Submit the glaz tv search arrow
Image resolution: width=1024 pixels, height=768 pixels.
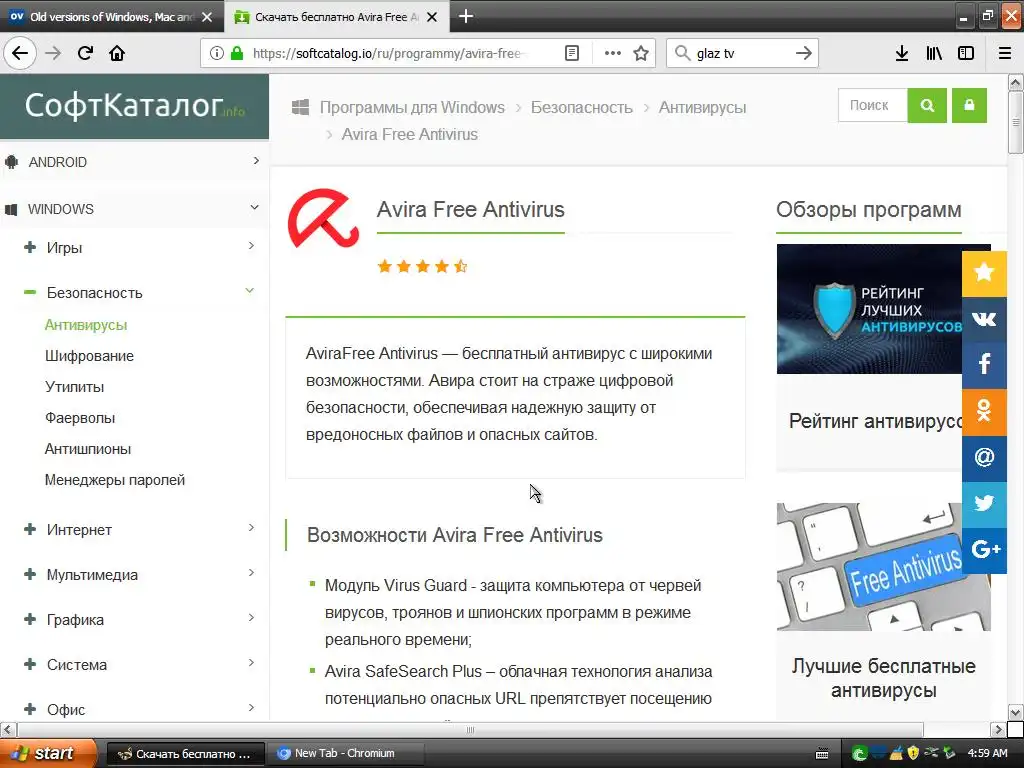(804, 53)
